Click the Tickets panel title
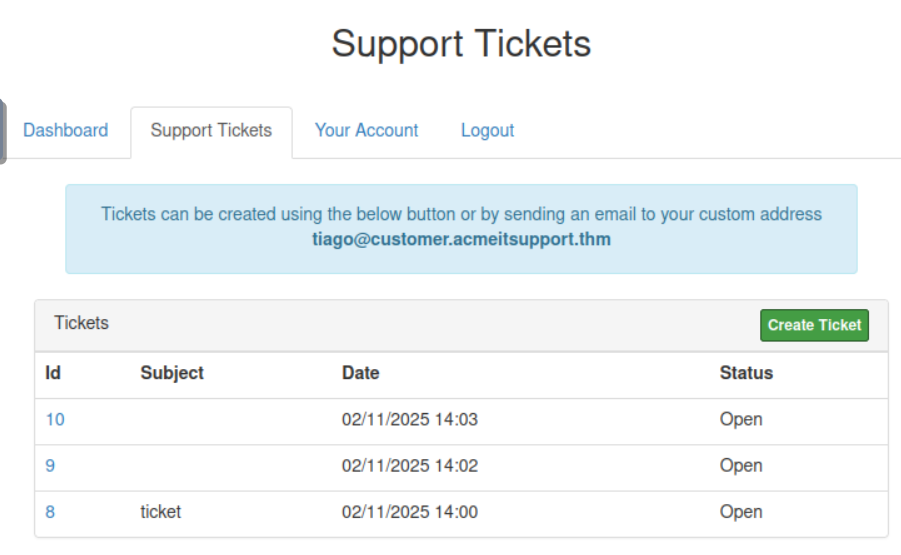 pyautogui.click(x=81, y=323)
